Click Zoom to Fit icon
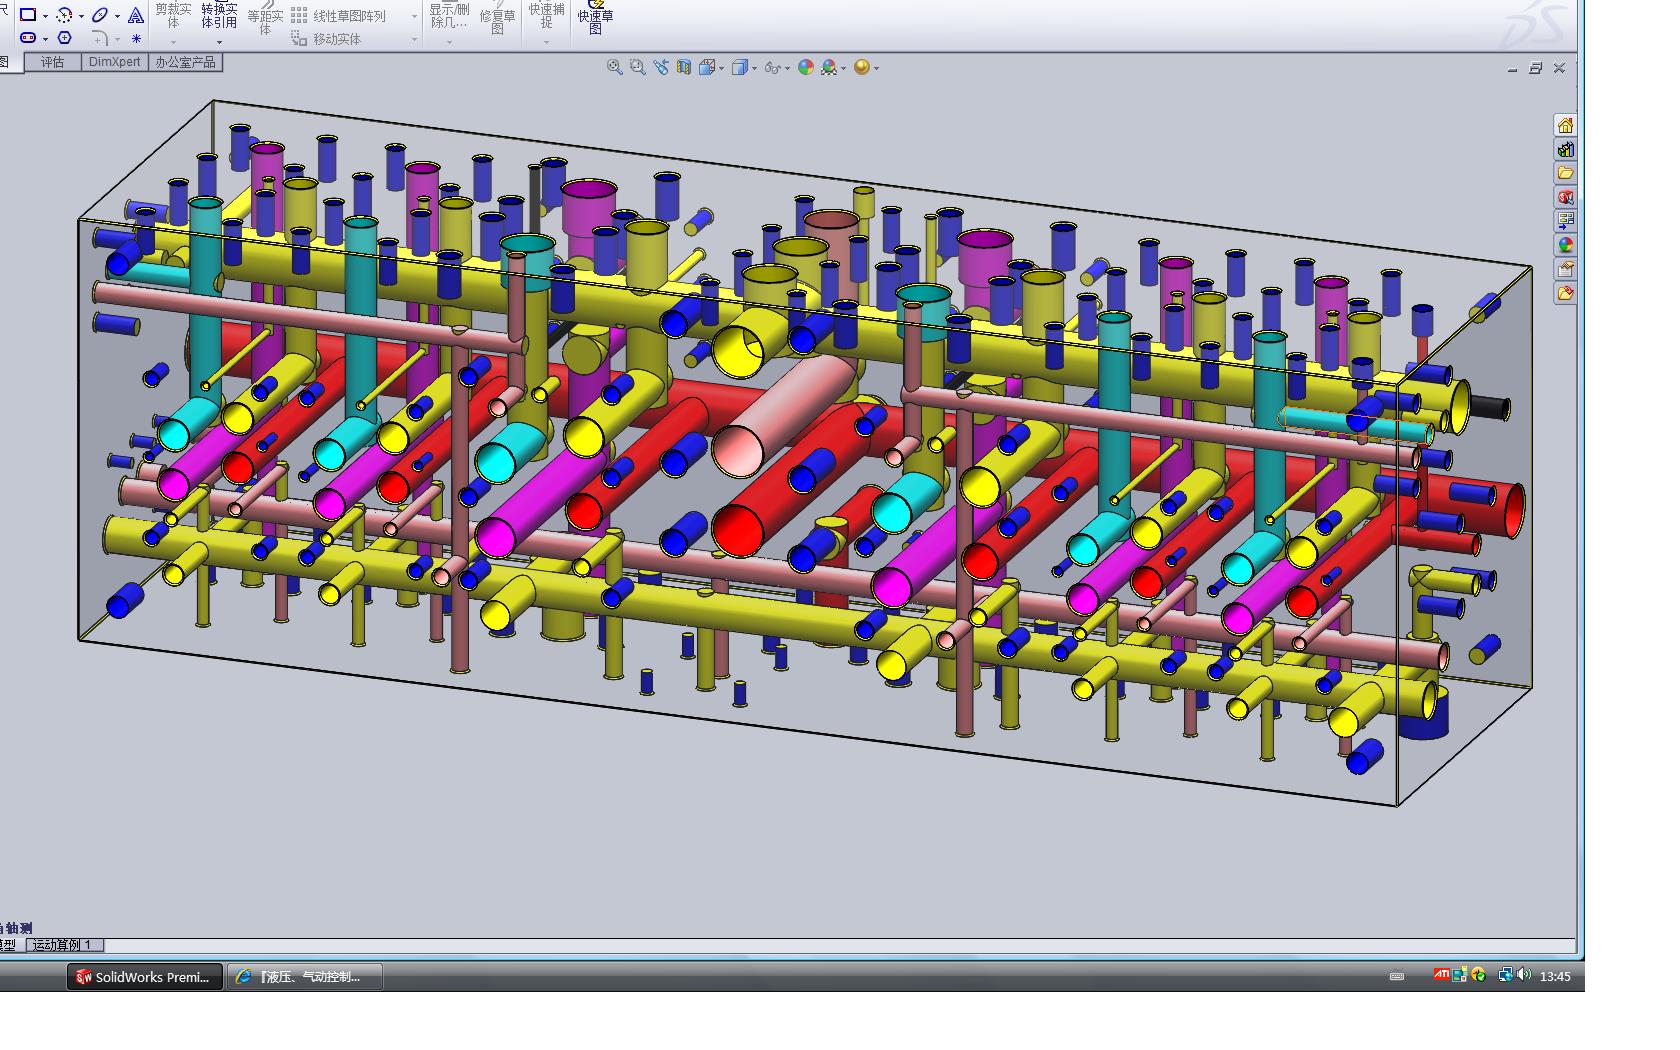1680x1050 pixels. pos(614,67)
